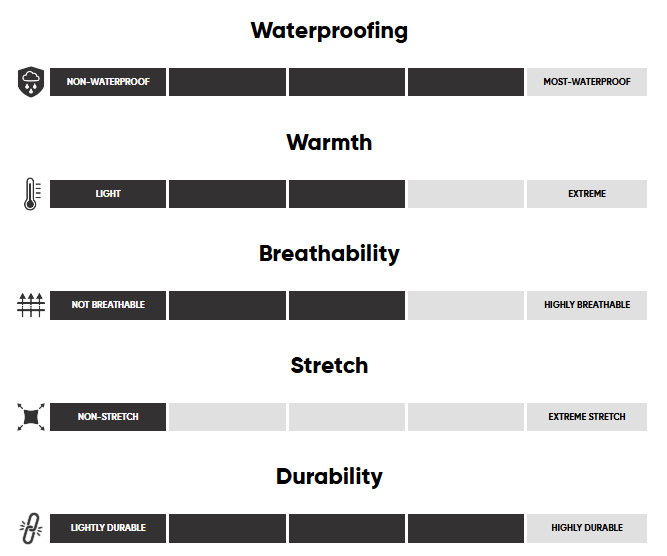Screen dimensions: 667x556
Task: Select the Extreme Stretch segment
Action: pos(587,417)
